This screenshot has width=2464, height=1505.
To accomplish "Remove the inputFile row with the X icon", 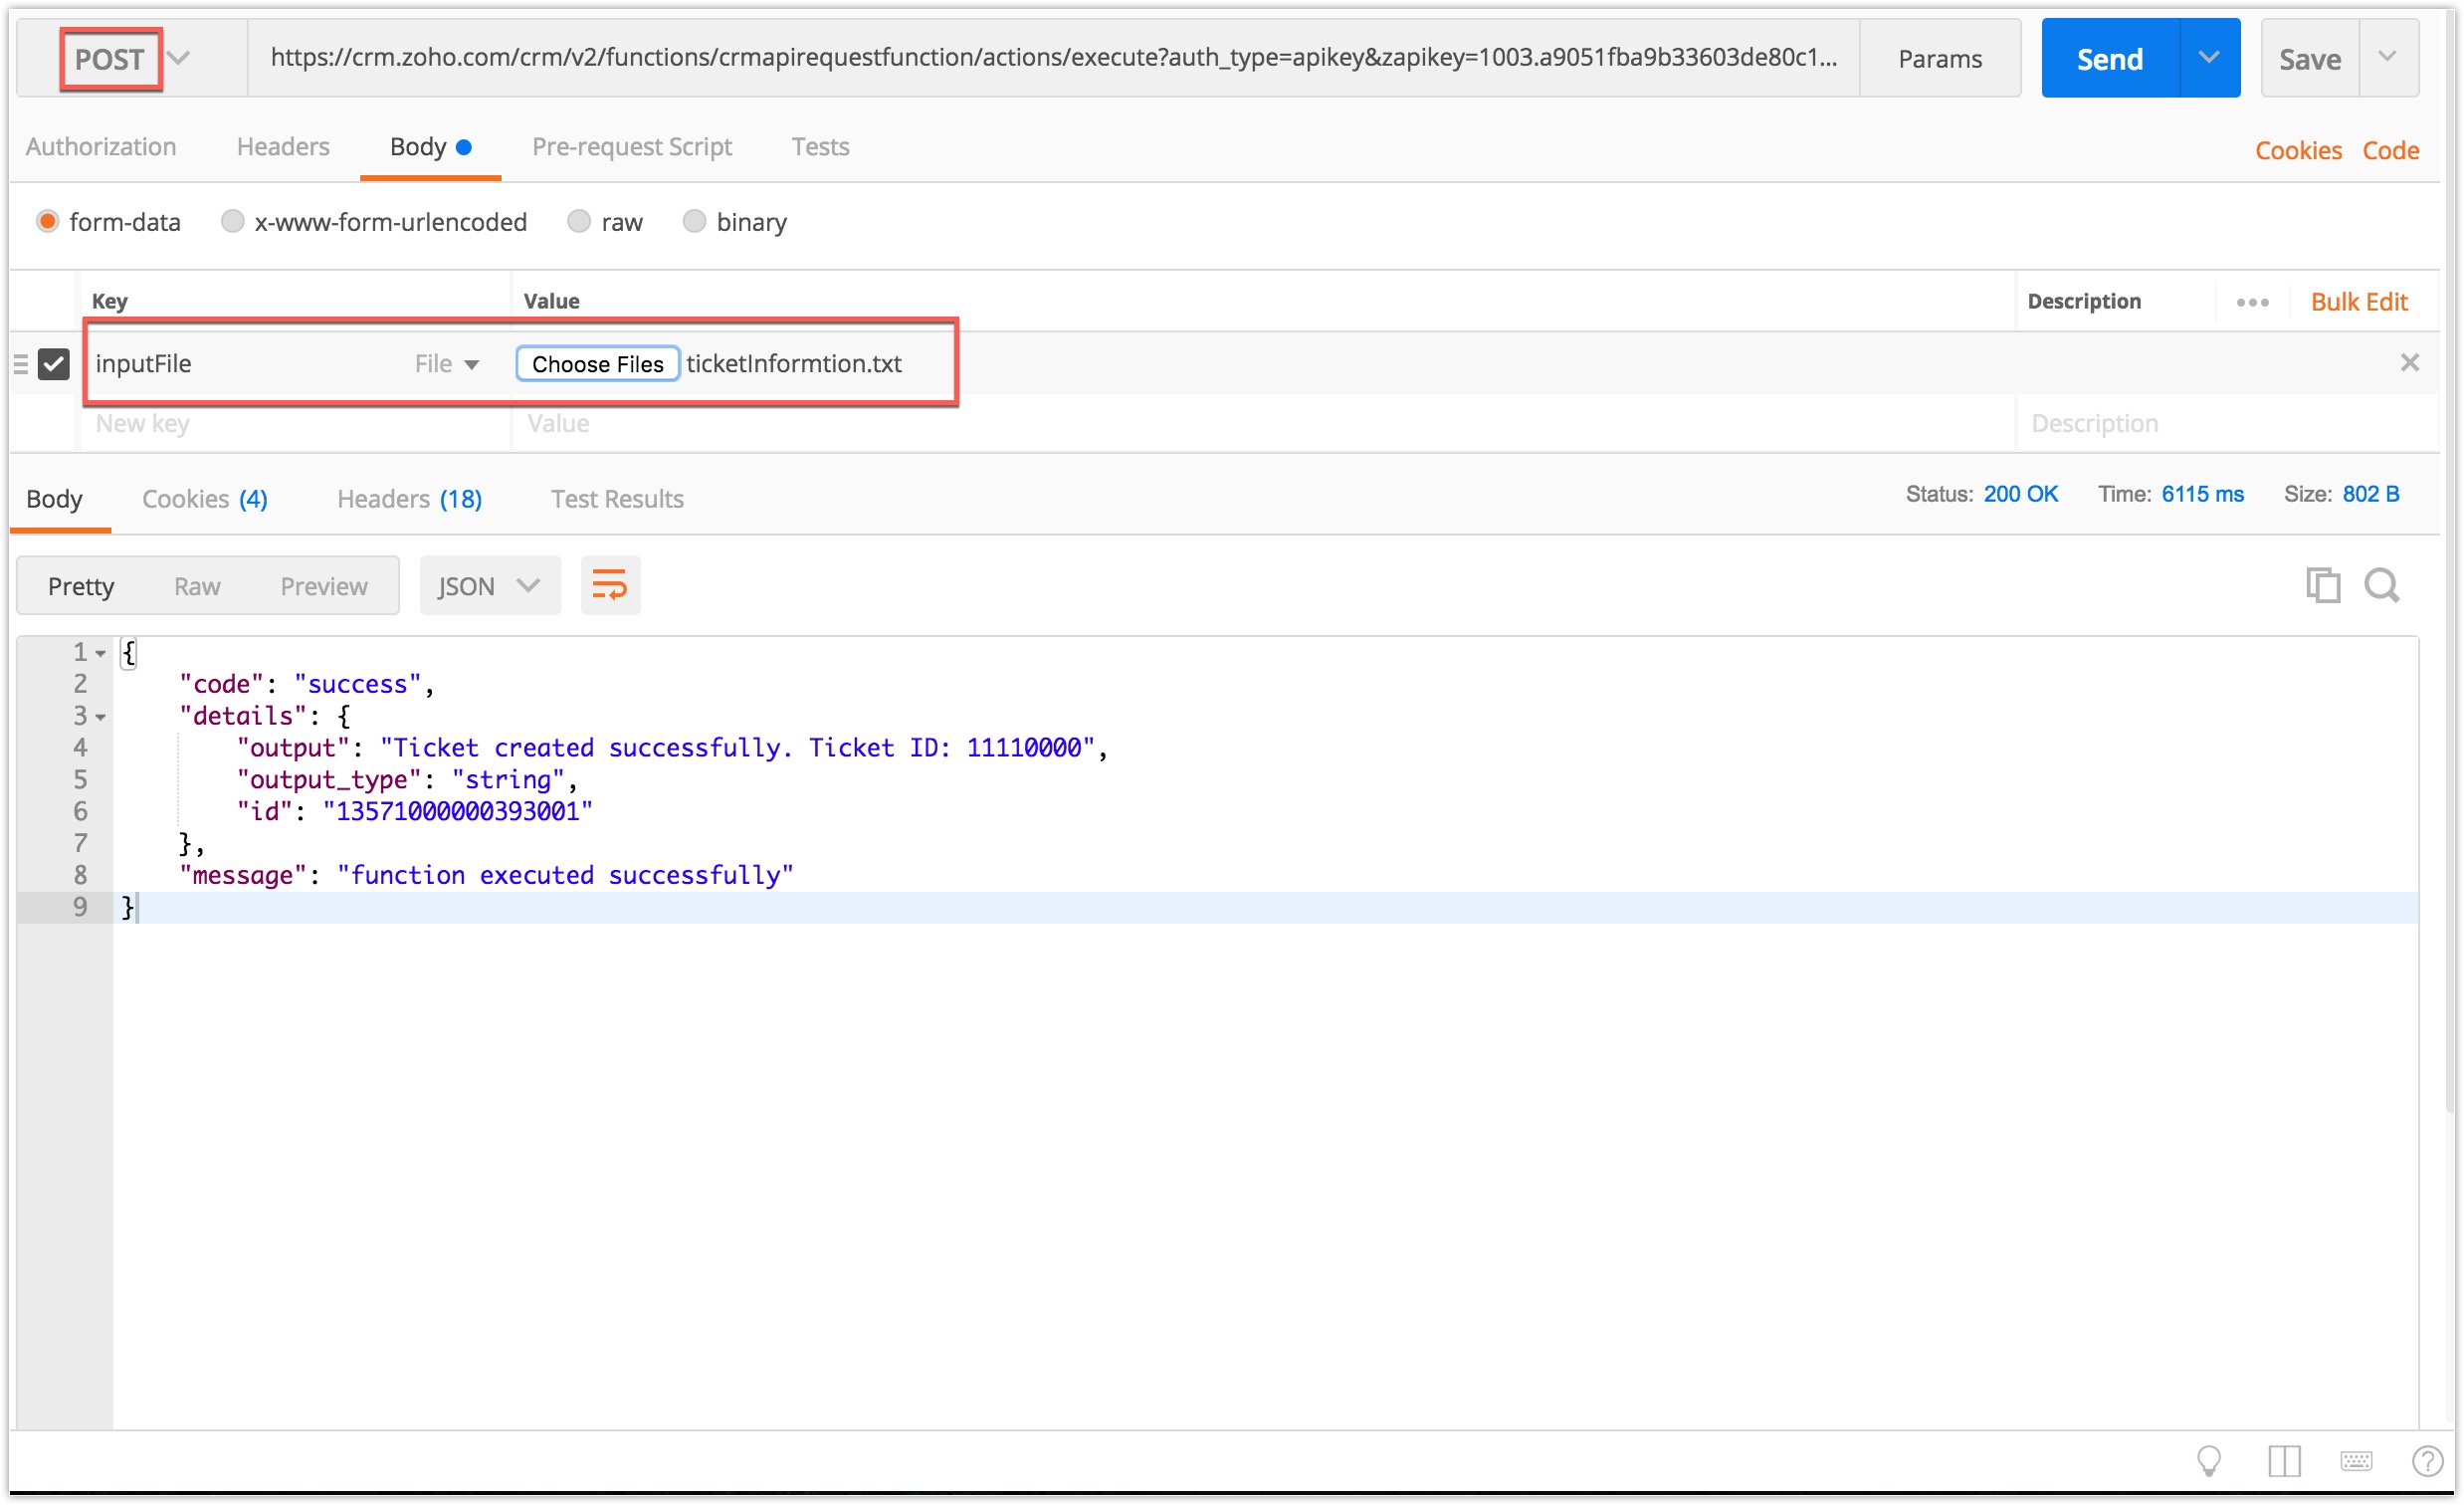I will click(2409, 363).
